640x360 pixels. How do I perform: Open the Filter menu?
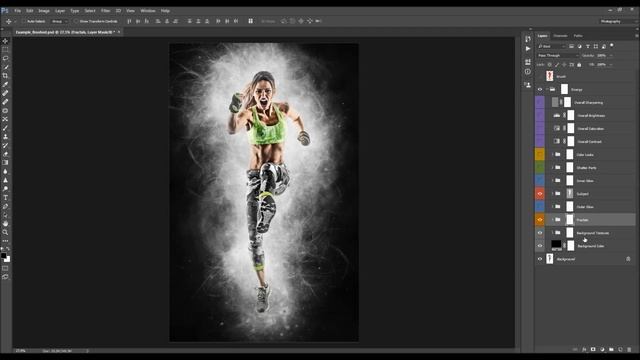[x=105, y=11]
